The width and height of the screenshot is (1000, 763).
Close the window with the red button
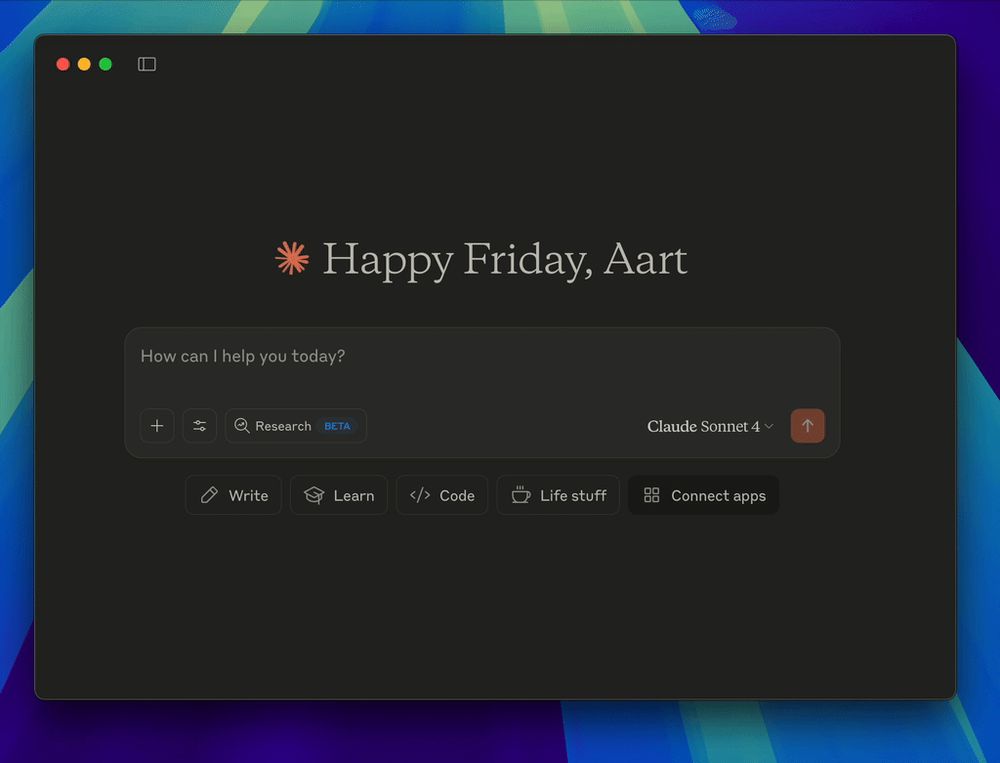[x=63, y=64]
